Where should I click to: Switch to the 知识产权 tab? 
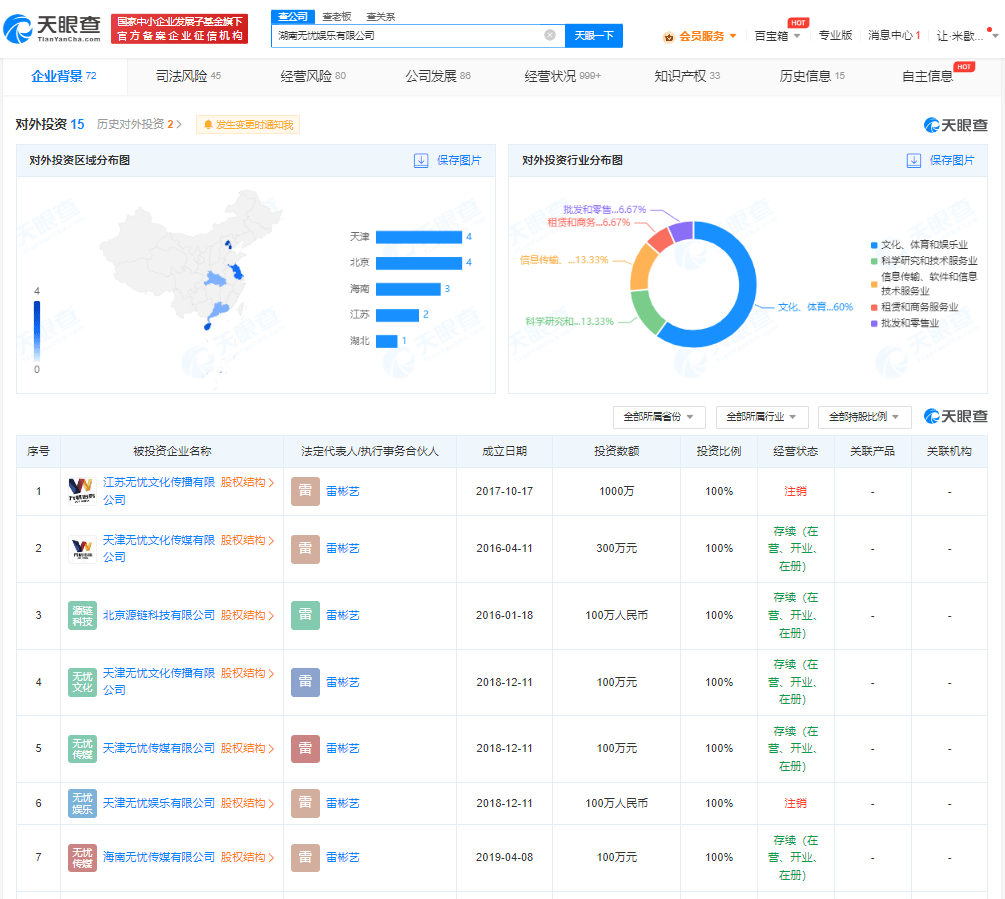[686, 76]
